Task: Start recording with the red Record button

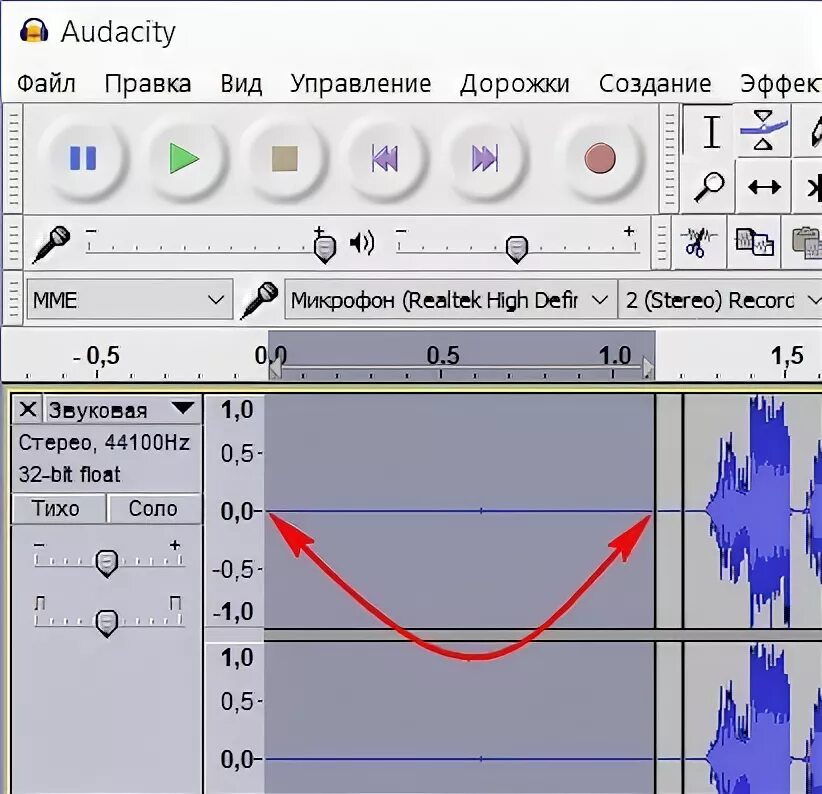Action: click(600, 158)
